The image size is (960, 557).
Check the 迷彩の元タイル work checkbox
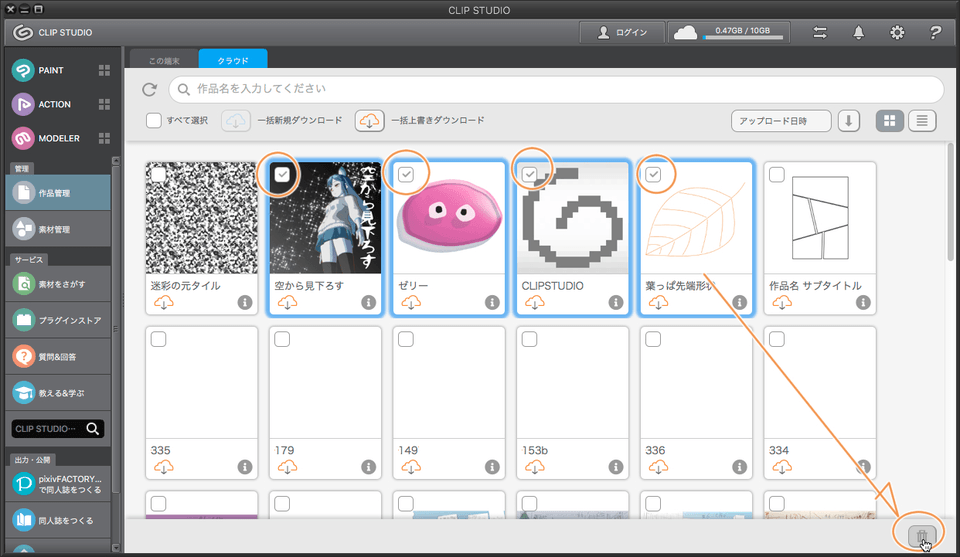[158, 175]
